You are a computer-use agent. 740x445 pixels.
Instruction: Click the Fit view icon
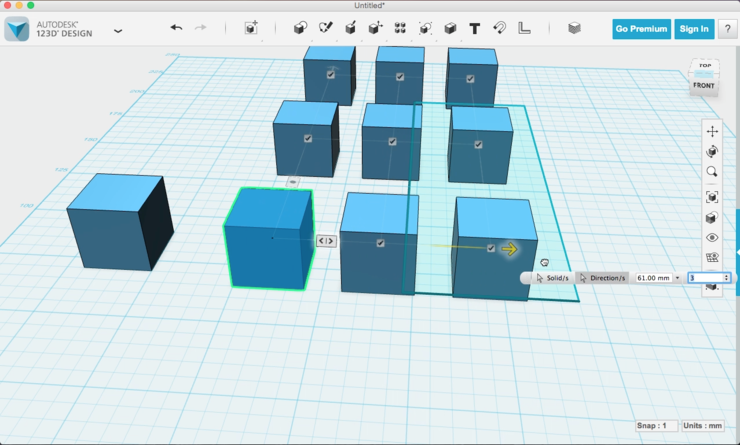pyautogui.click(x=712, y=197)
